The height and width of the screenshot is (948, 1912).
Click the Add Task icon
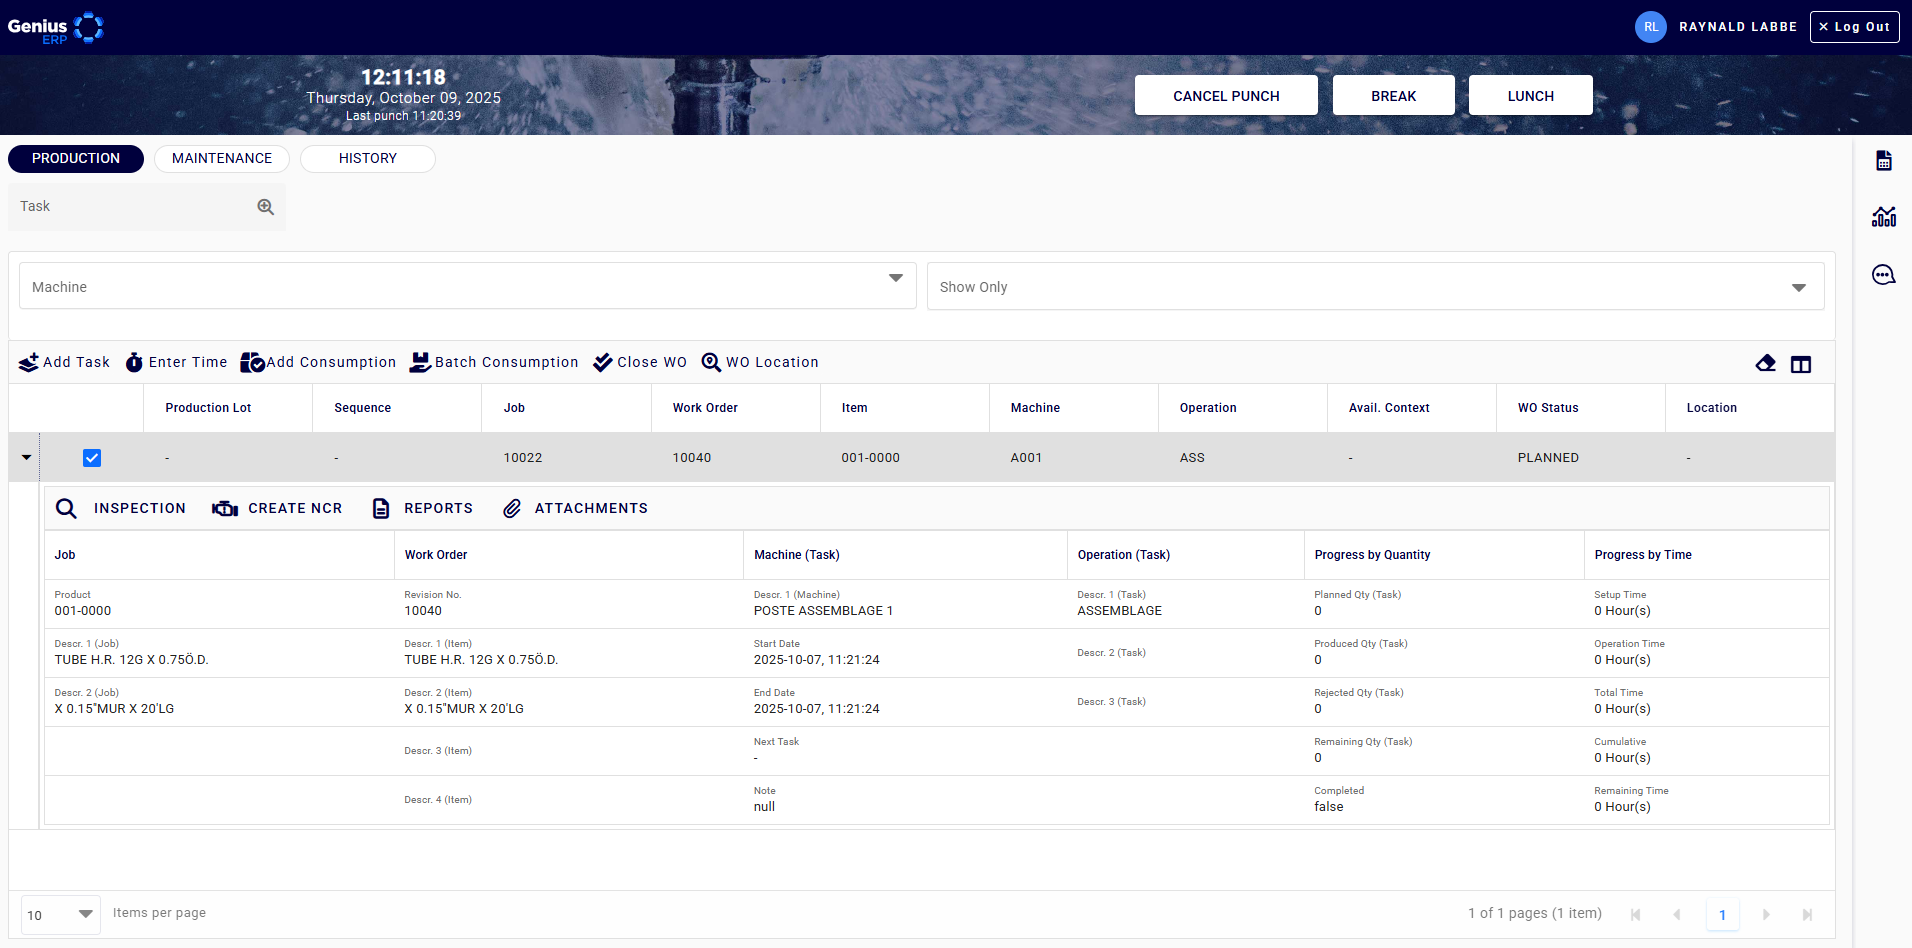(x=29, y=362)
